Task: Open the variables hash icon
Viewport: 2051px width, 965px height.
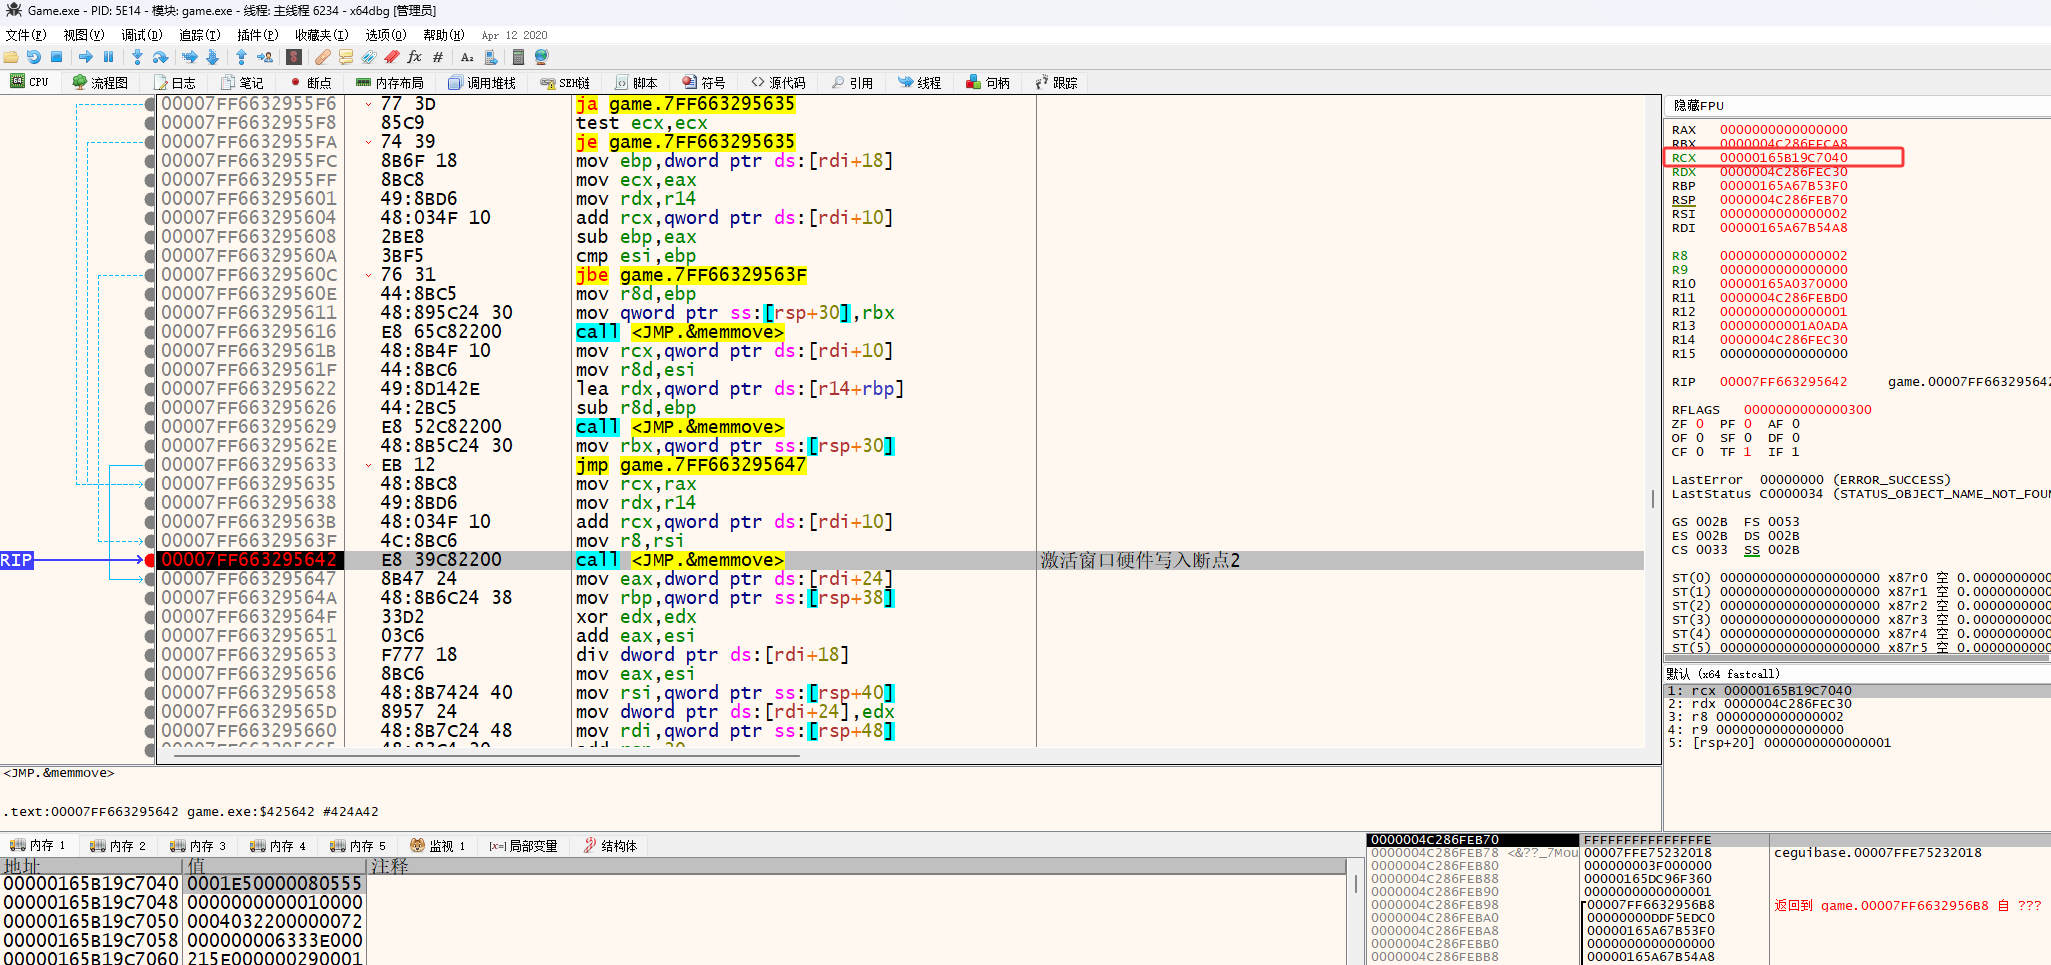Action: [437, 57]
